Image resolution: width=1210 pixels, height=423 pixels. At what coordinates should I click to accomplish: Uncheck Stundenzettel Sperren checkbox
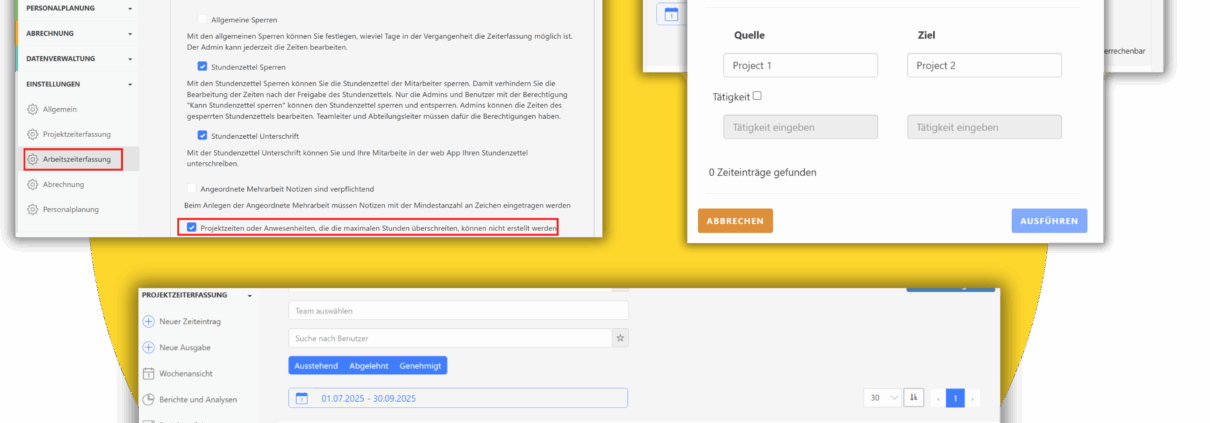click(x=203, y=66)
